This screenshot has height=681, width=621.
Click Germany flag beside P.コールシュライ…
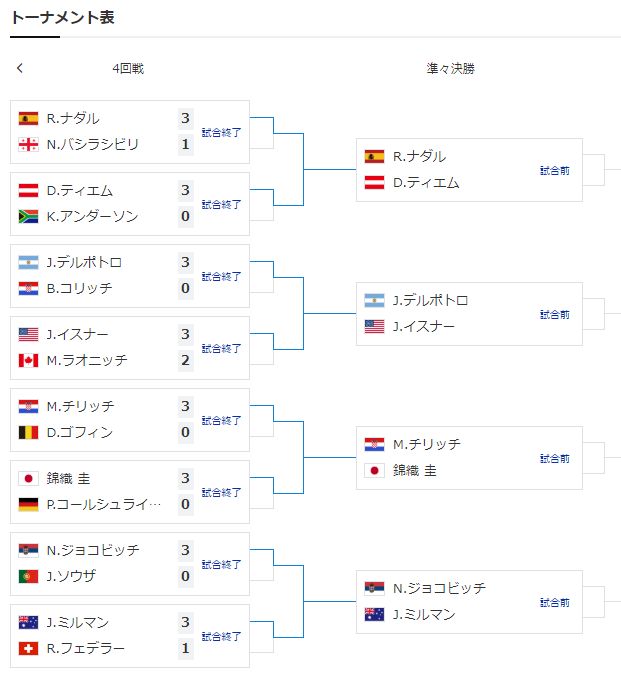[x=28, y=504]
